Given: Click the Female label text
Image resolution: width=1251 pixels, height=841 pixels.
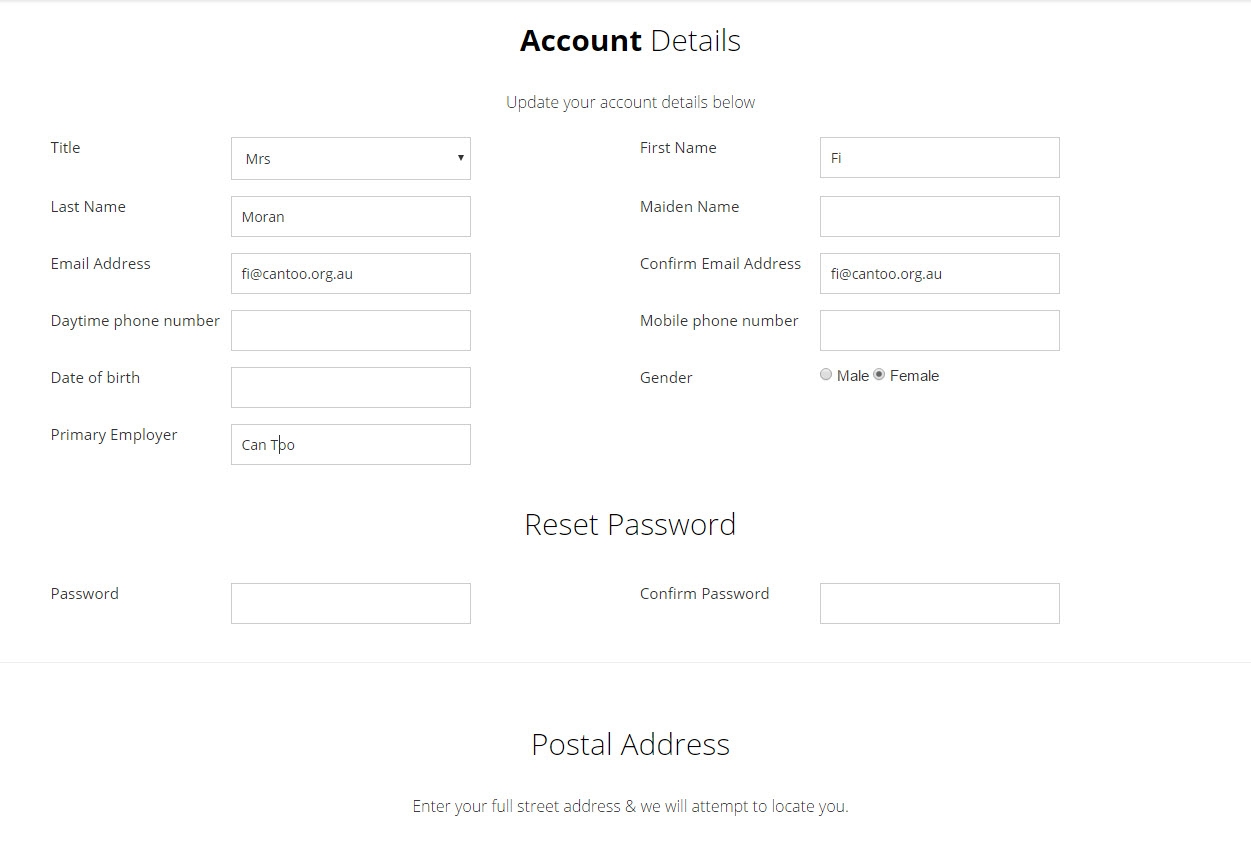Looking at the screenshot, I should pyautogui.click(x=914, y=376).
